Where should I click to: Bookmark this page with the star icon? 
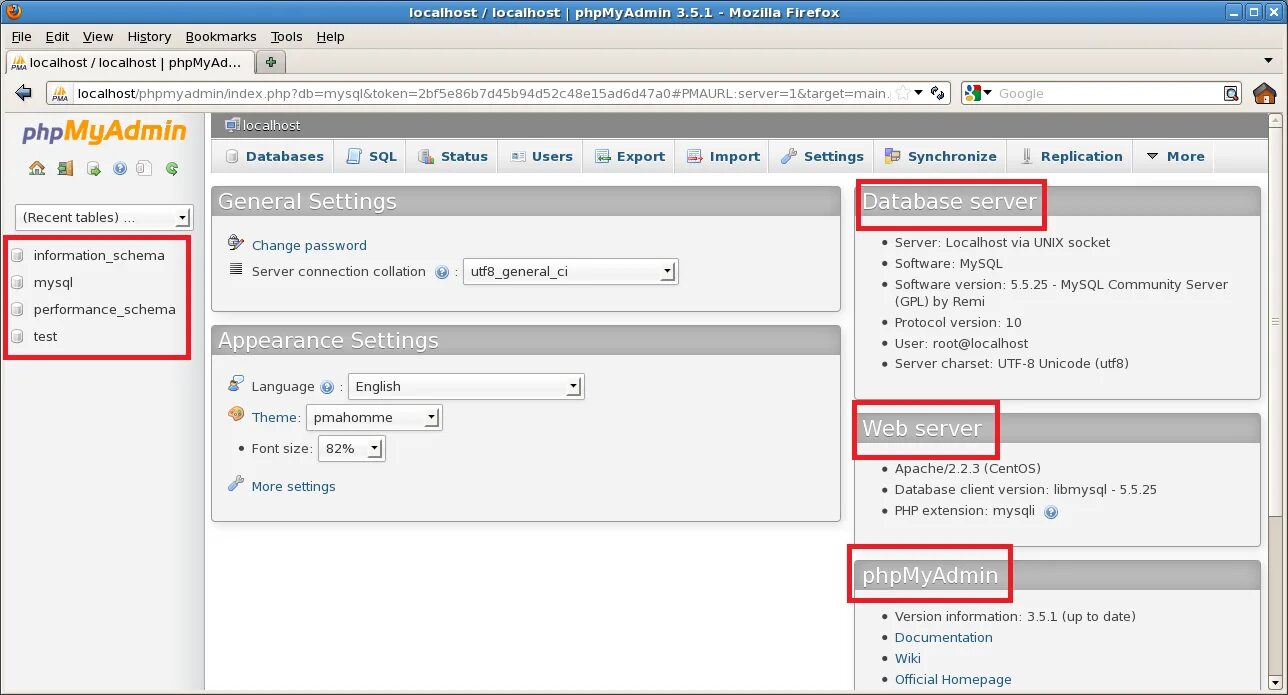coord(903,93)
